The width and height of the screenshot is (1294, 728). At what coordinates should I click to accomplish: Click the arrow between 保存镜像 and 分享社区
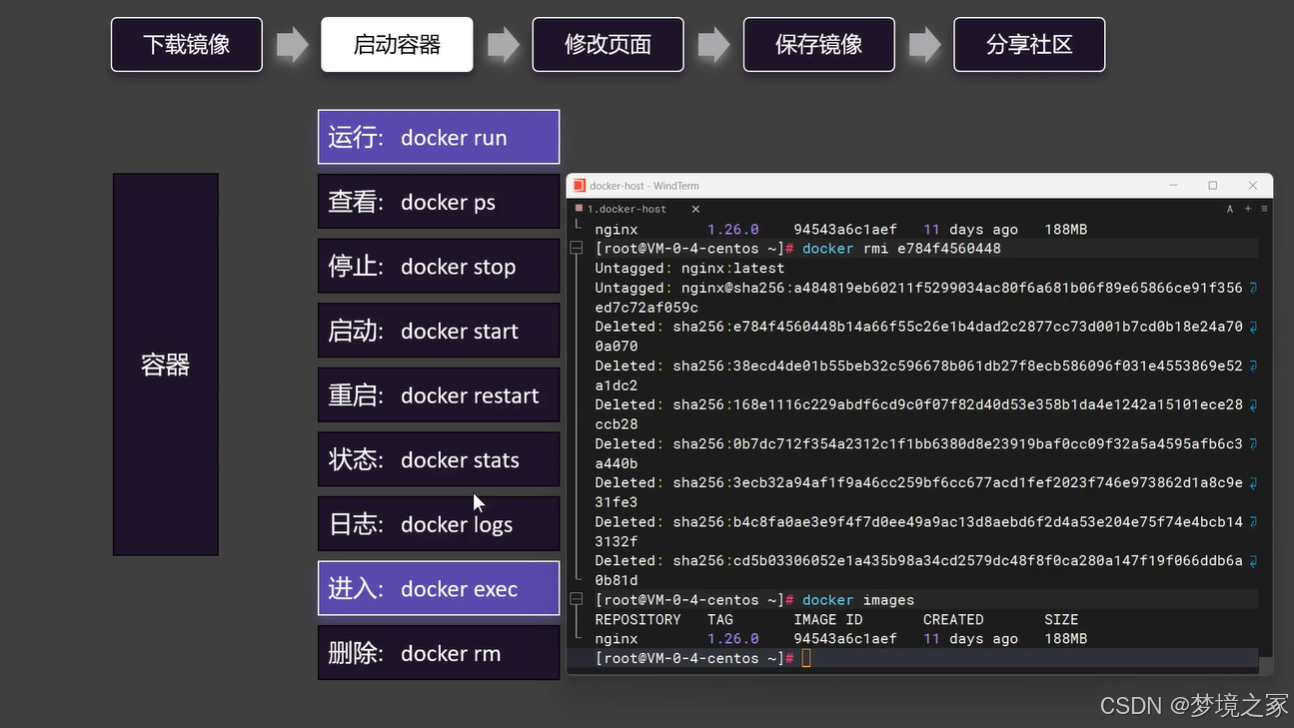pyautogui.click(x=924, y=45)
